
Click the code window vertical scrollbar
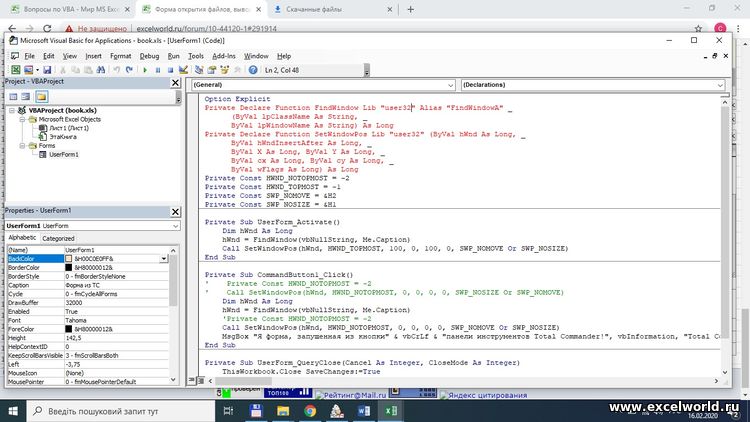725,237
